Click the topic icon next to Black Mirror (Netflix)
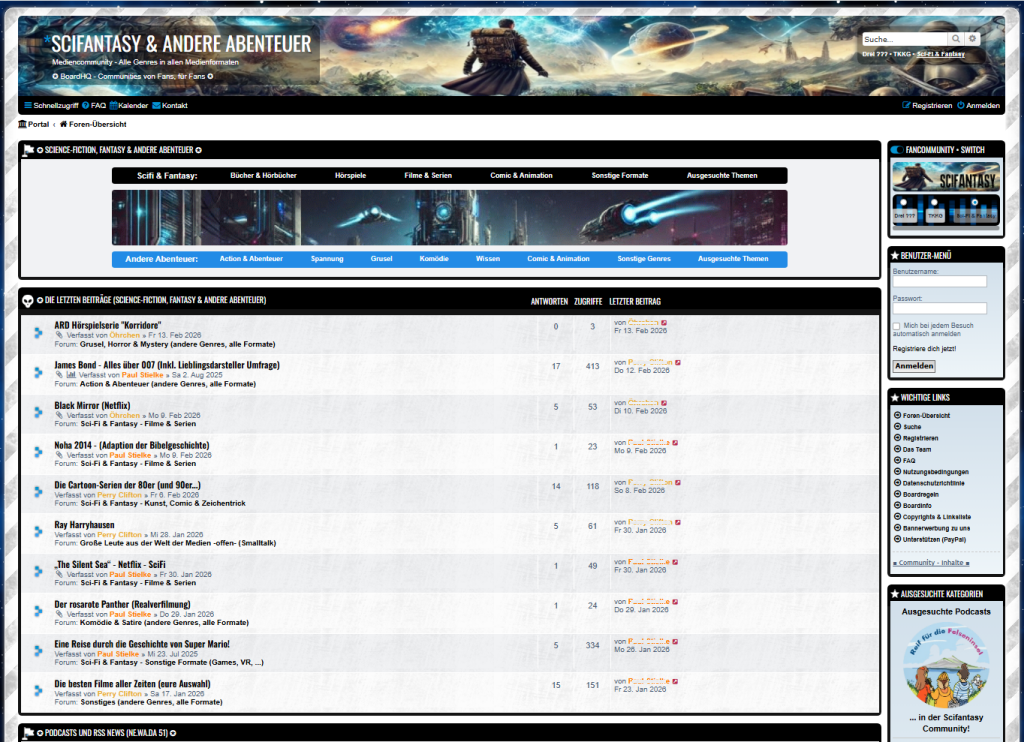The image size is (1024, 742). (x=39, y=411)
